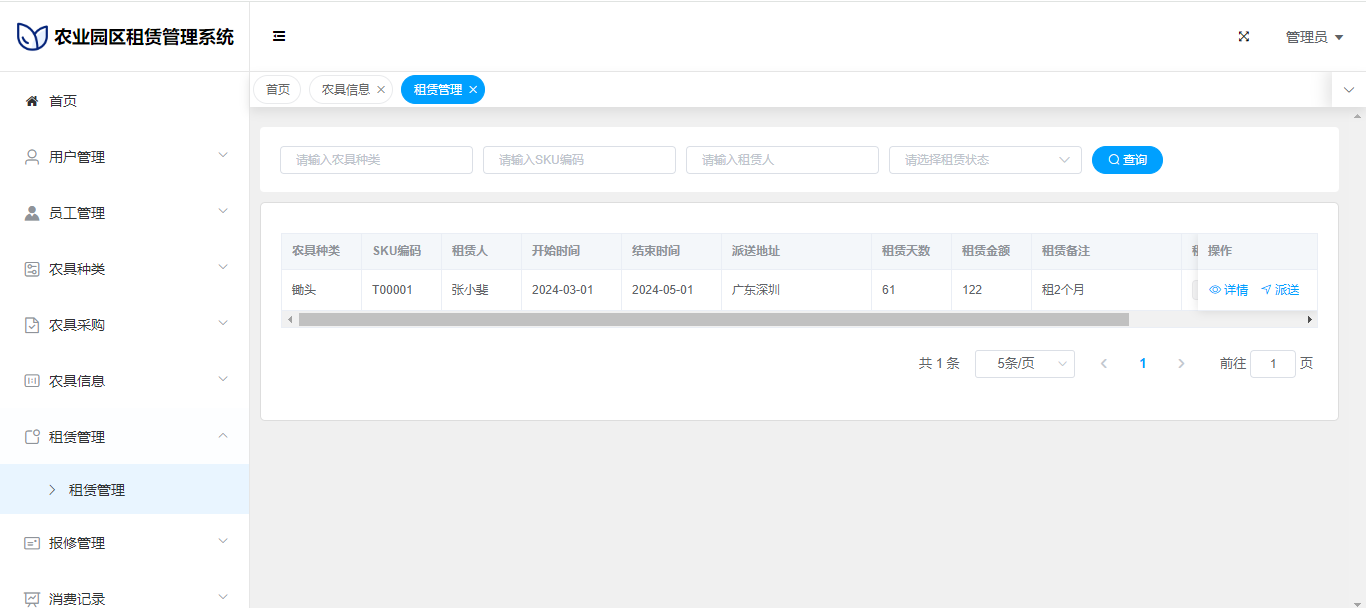Select the 租赁管理 submenu item
This screenshot has height=608, width=1366.
point(97,490)
